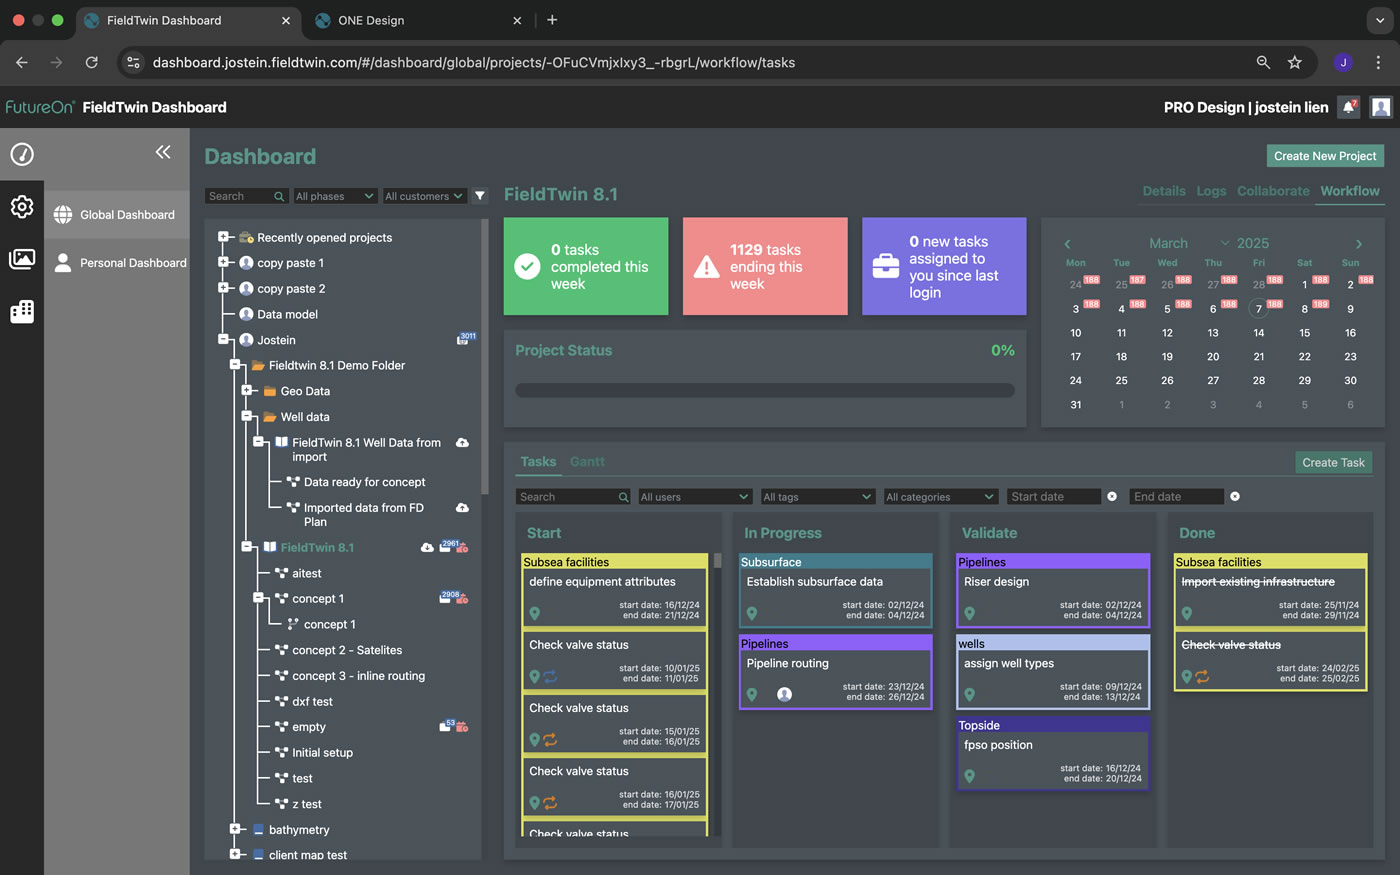
Task: Click the speedometer dashboard icon
Action: (x=22, y=154)
